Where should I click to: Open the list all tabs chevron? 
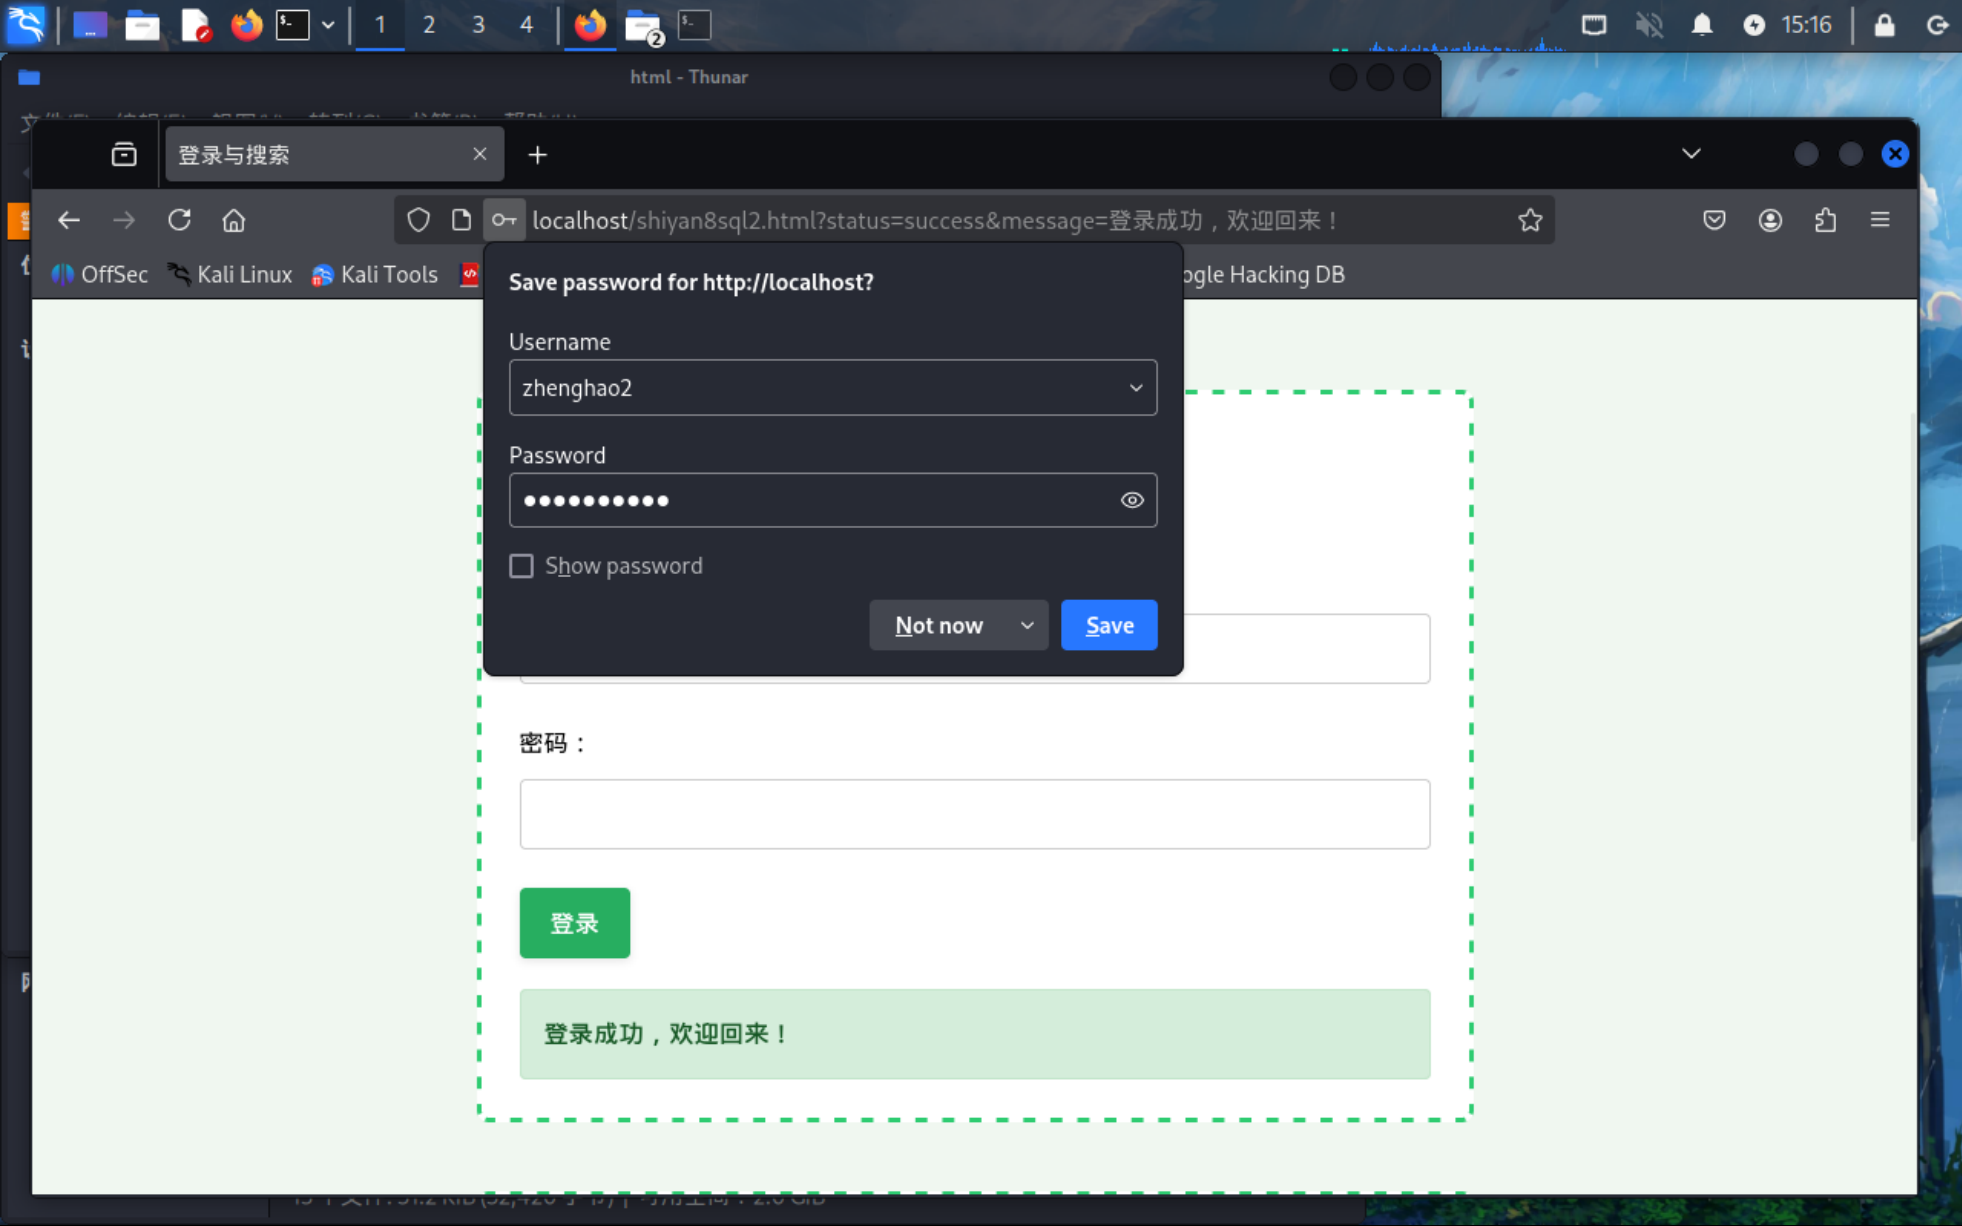click(1690, 154)
